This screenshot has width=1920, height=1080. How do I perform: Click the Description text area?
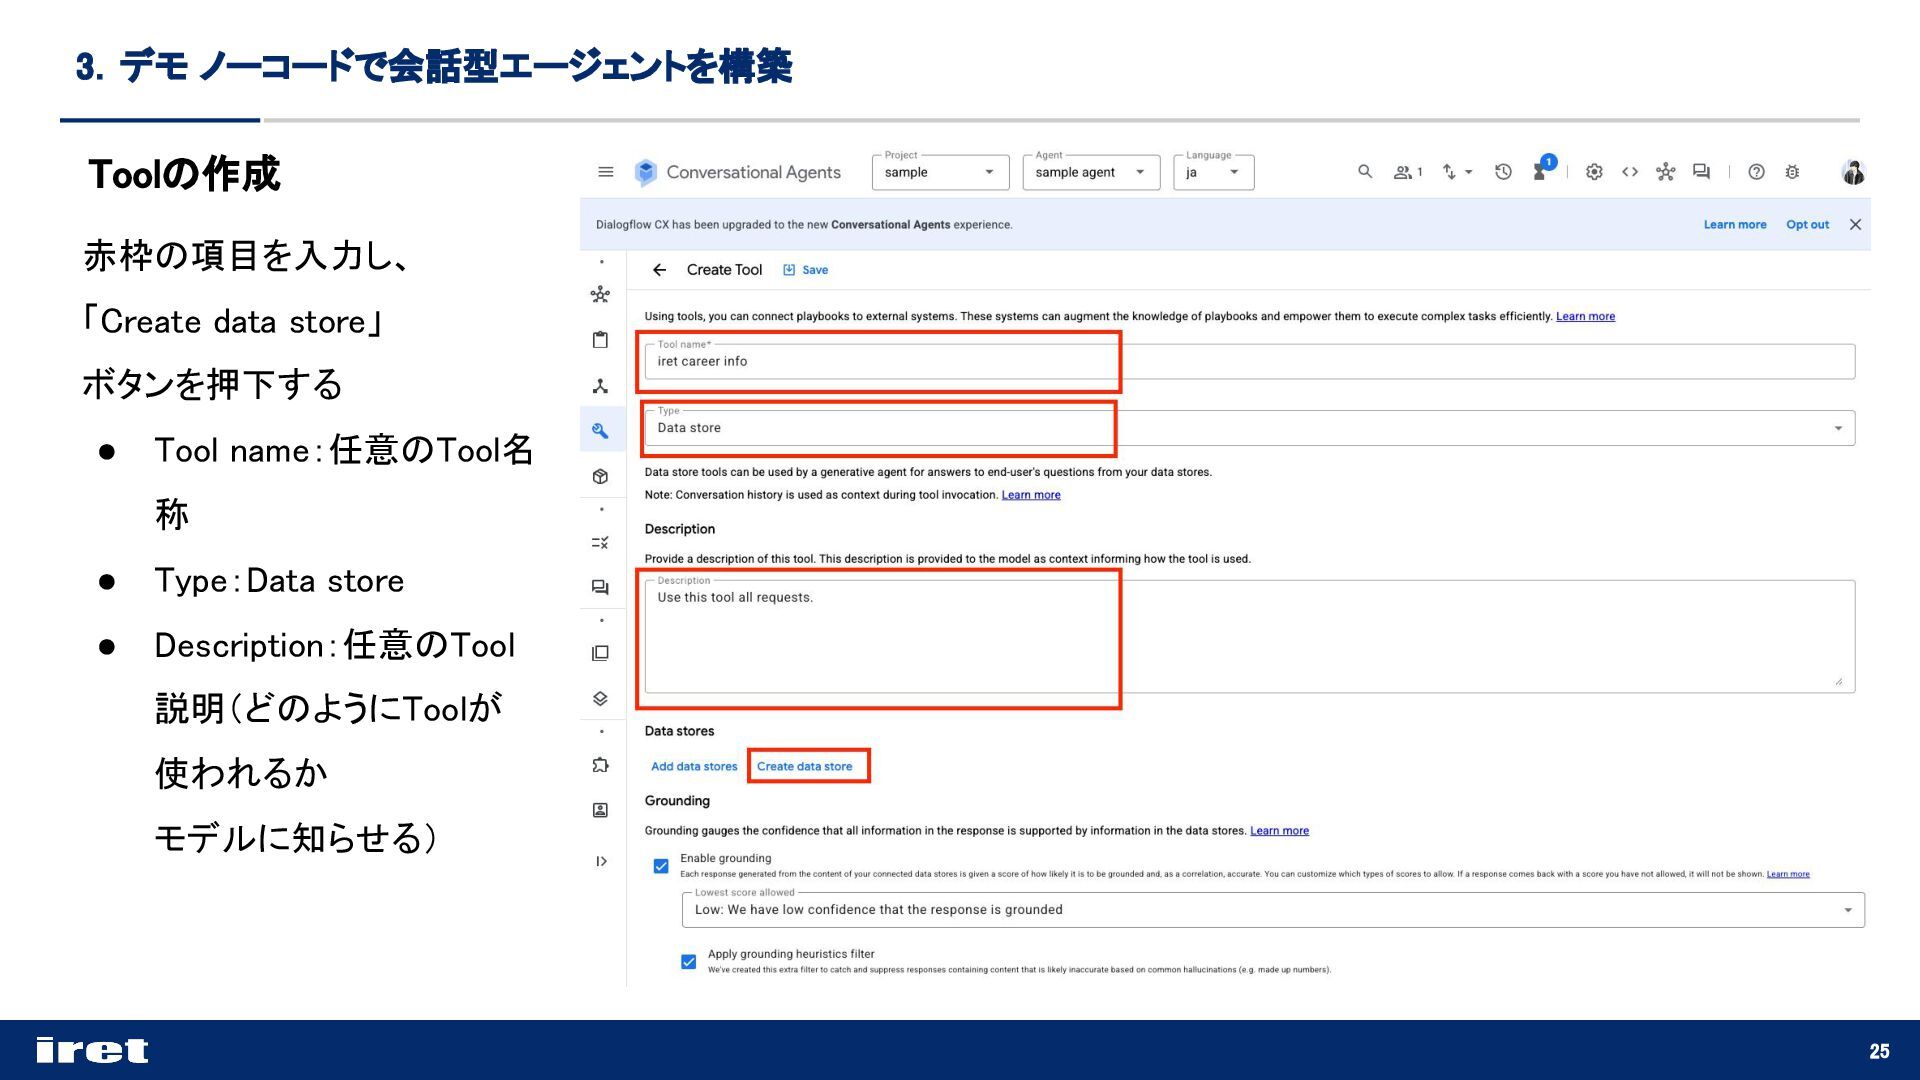(x=1250, y=636)
